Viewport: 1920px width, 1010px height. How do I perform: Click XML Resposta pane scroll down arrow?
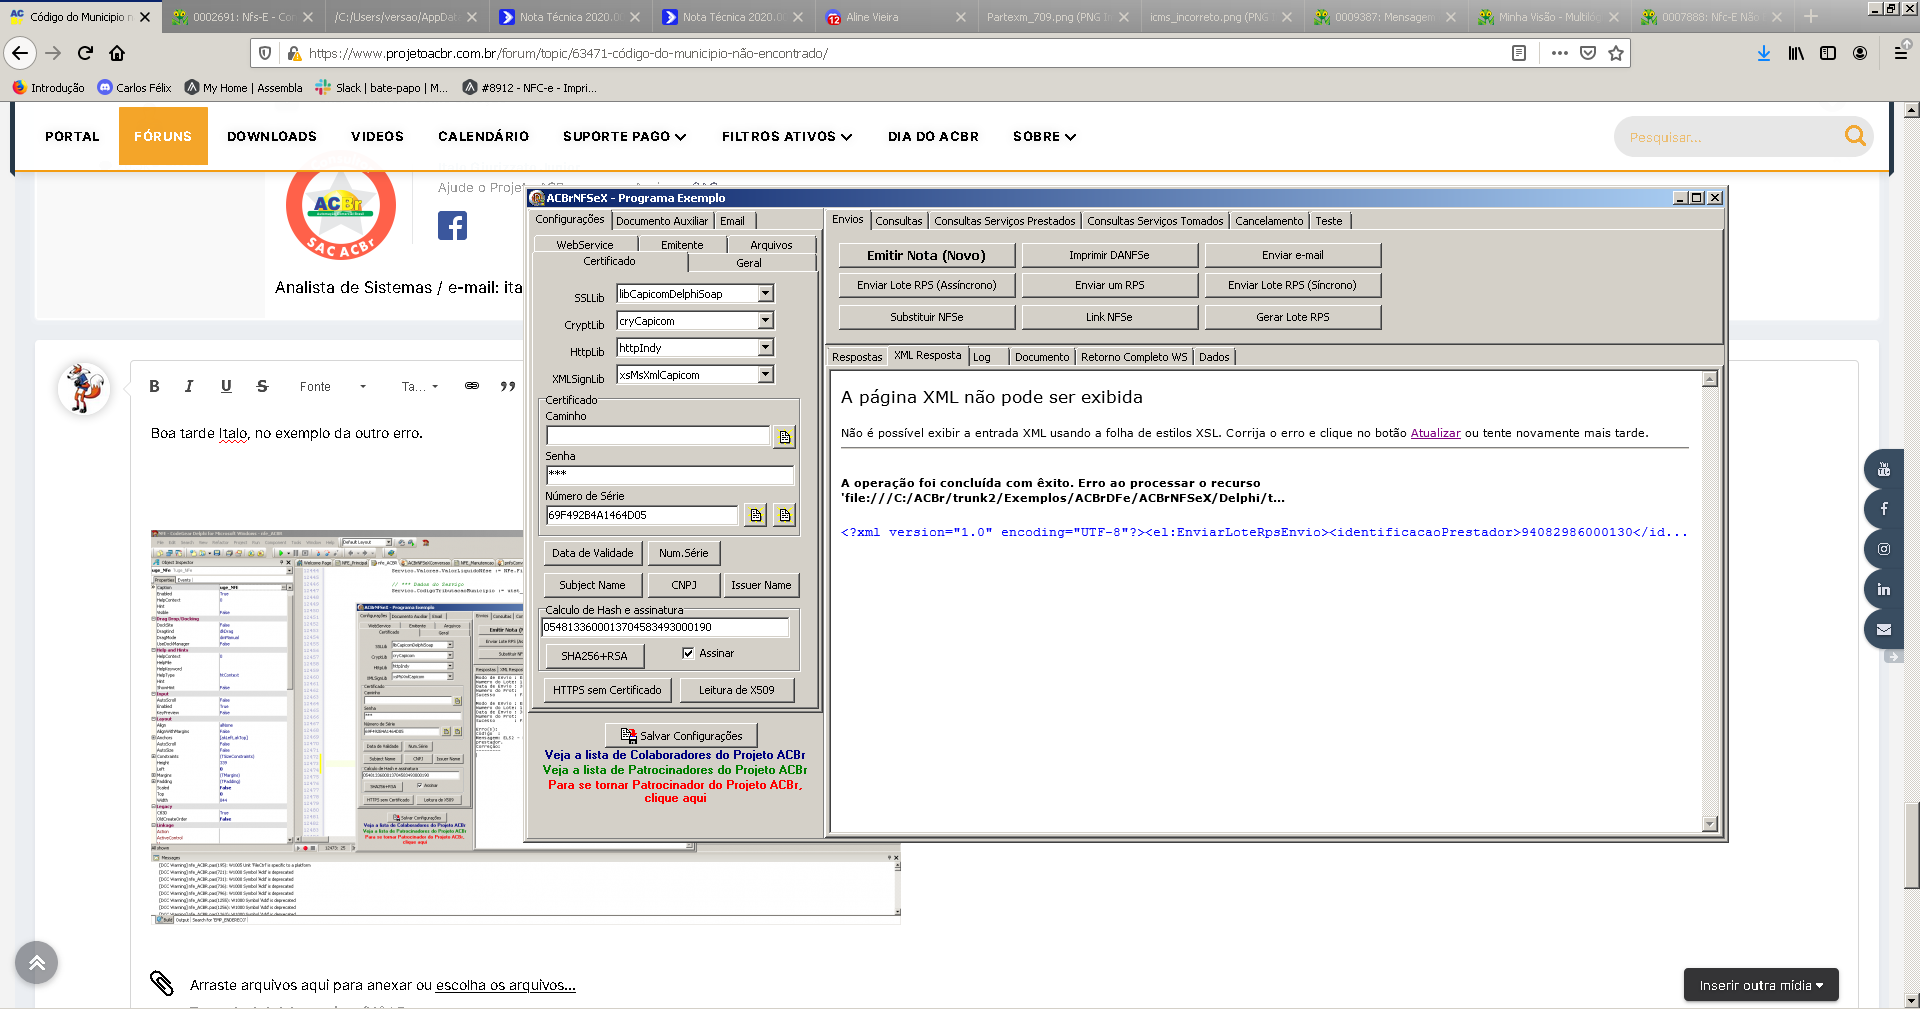[1710, 824]
